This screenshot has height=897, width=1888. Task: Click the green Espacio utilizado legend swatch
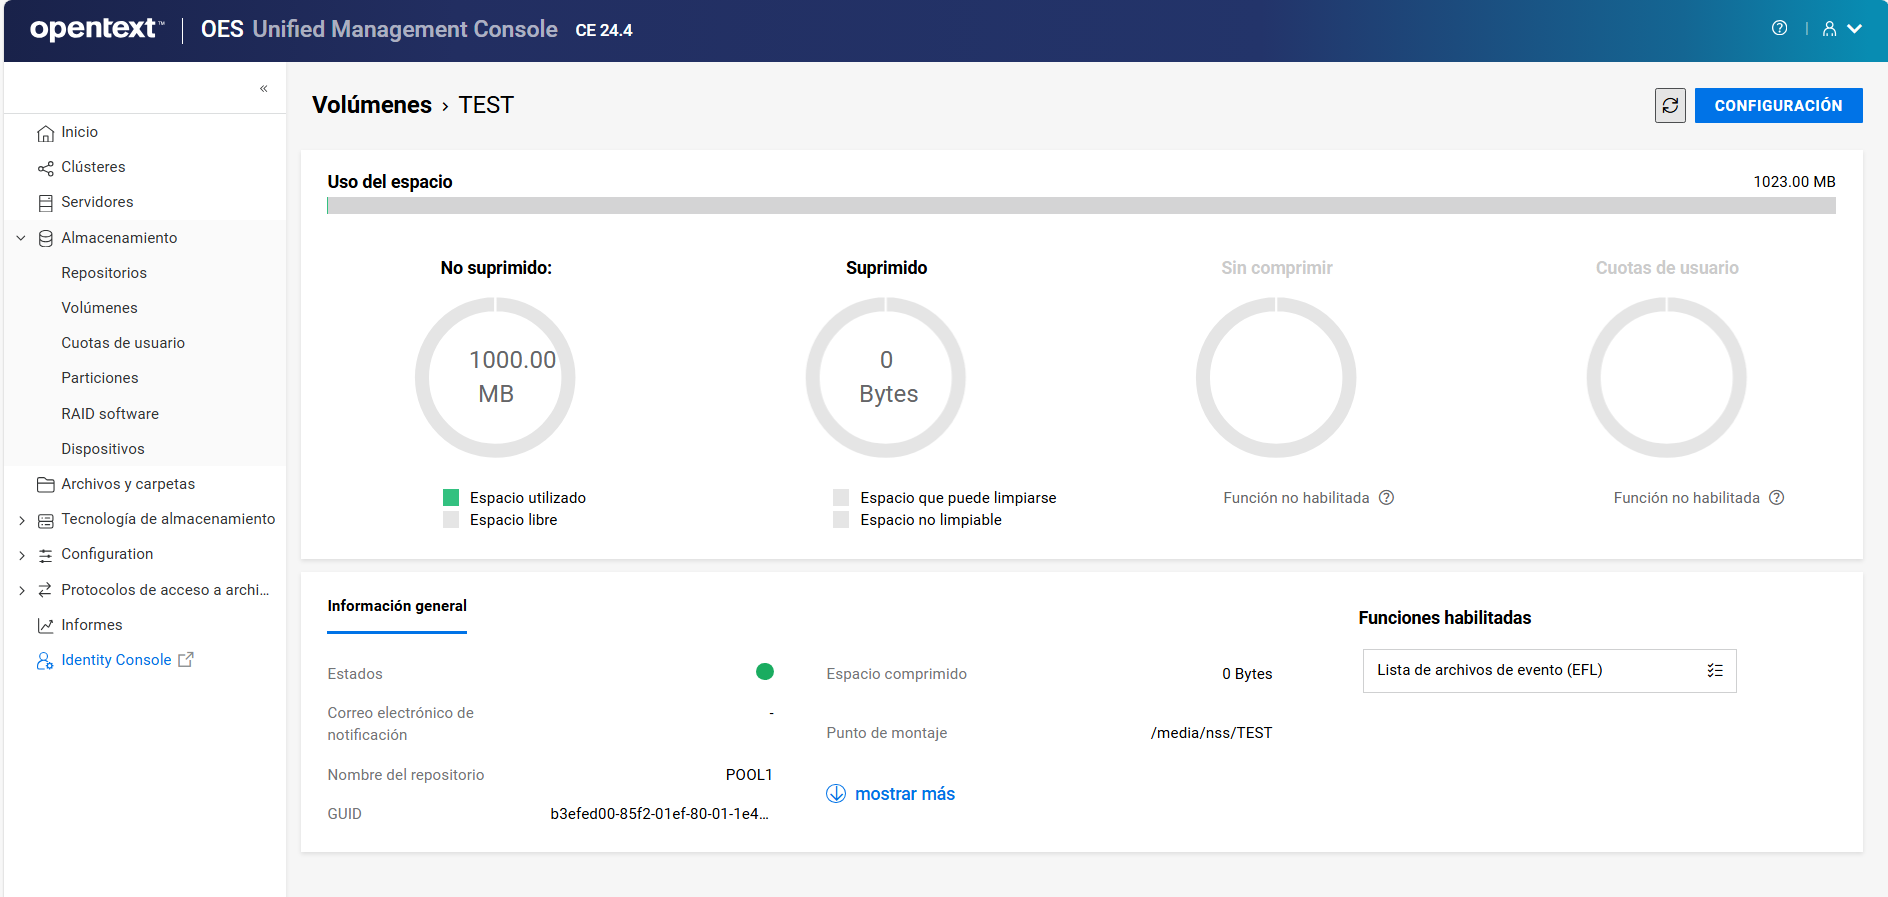(451, 498)
